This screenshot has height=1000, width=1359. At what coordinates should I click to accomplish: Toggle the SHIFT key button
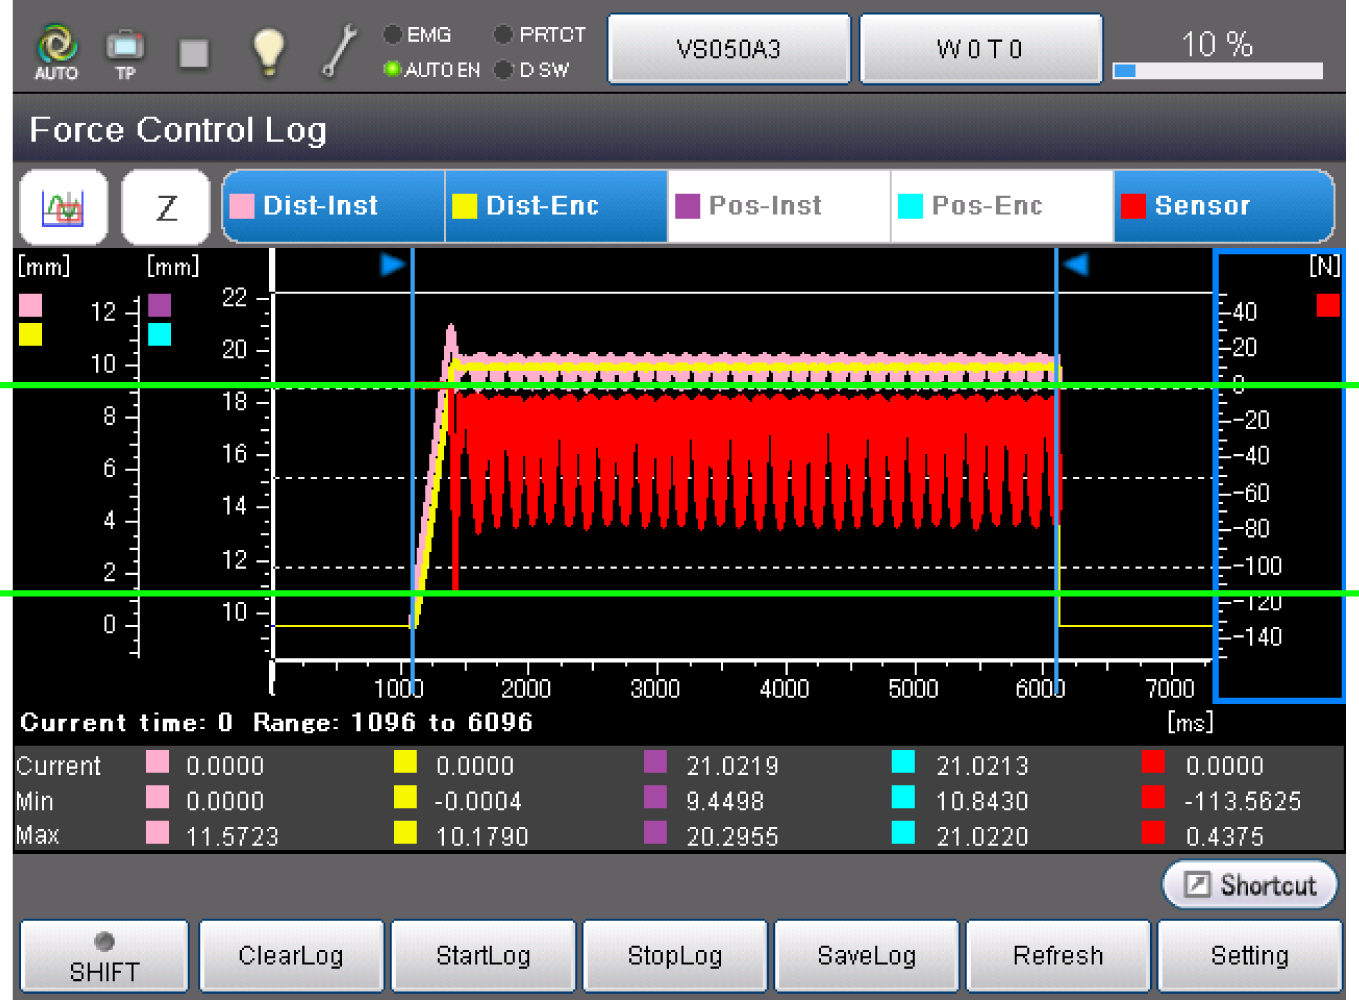104,957
